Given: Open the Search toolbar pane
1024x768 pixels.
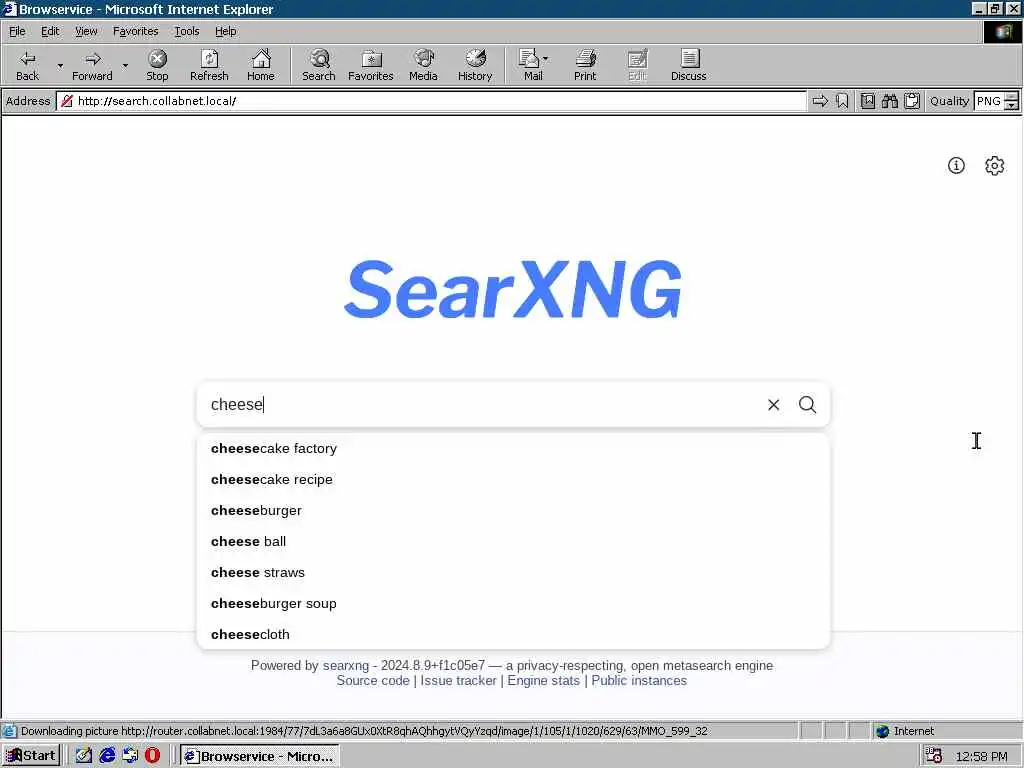Looking at the screenshot, I should (x=319, y=65).
